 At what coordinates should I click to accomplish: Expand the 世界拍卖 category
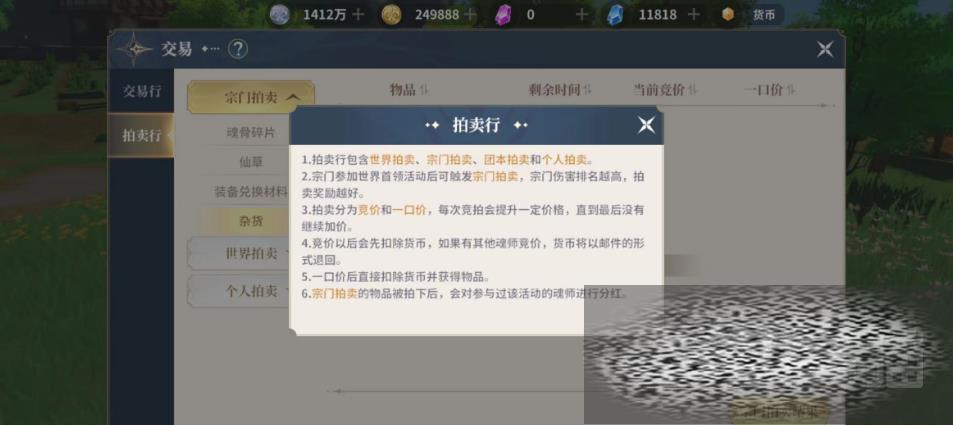239,254
